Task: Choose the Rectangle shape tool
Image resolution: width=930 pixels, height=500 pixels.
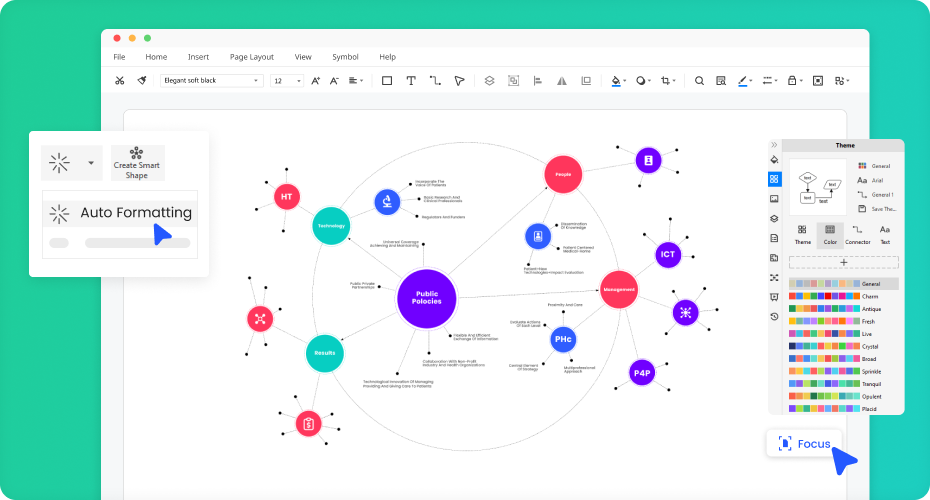Action: click(x=387, y=80)
